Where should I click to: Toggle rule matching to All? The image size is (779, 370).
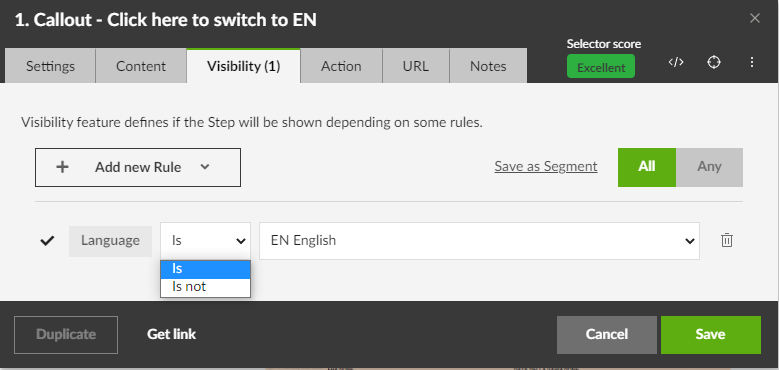click(x=647, y=167)
